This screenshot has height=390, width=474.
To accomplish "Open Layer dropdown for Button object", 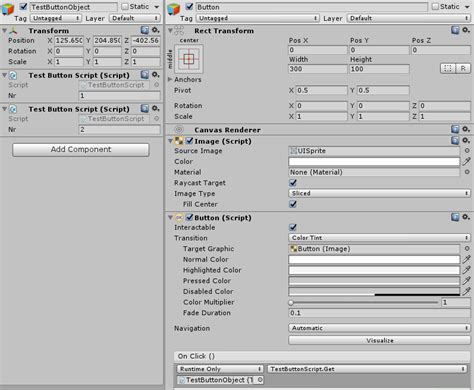I will pyautogui.click(x=409, y=18).
